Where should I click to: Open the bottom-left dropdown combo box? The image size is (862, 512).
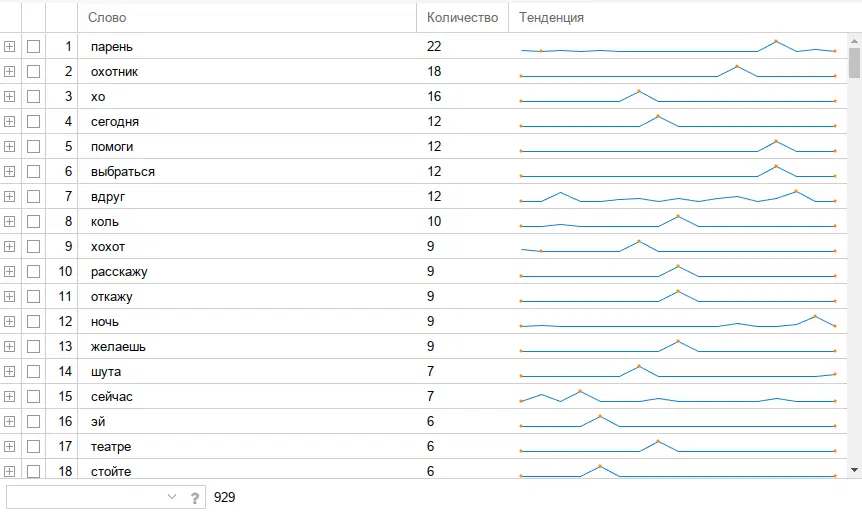[x=171, y=497]
